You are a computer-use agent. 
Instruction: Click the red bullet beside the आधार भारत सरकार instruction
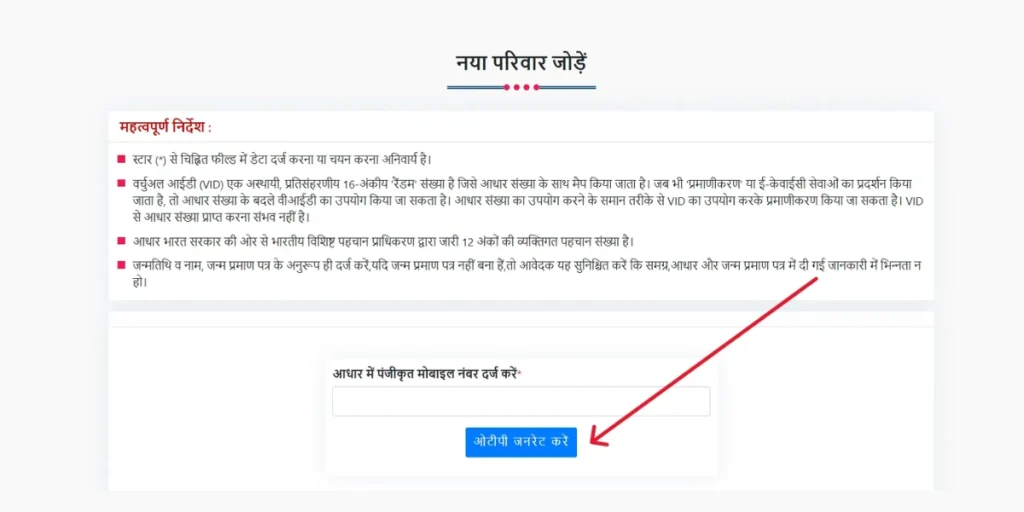click(121, 241)
